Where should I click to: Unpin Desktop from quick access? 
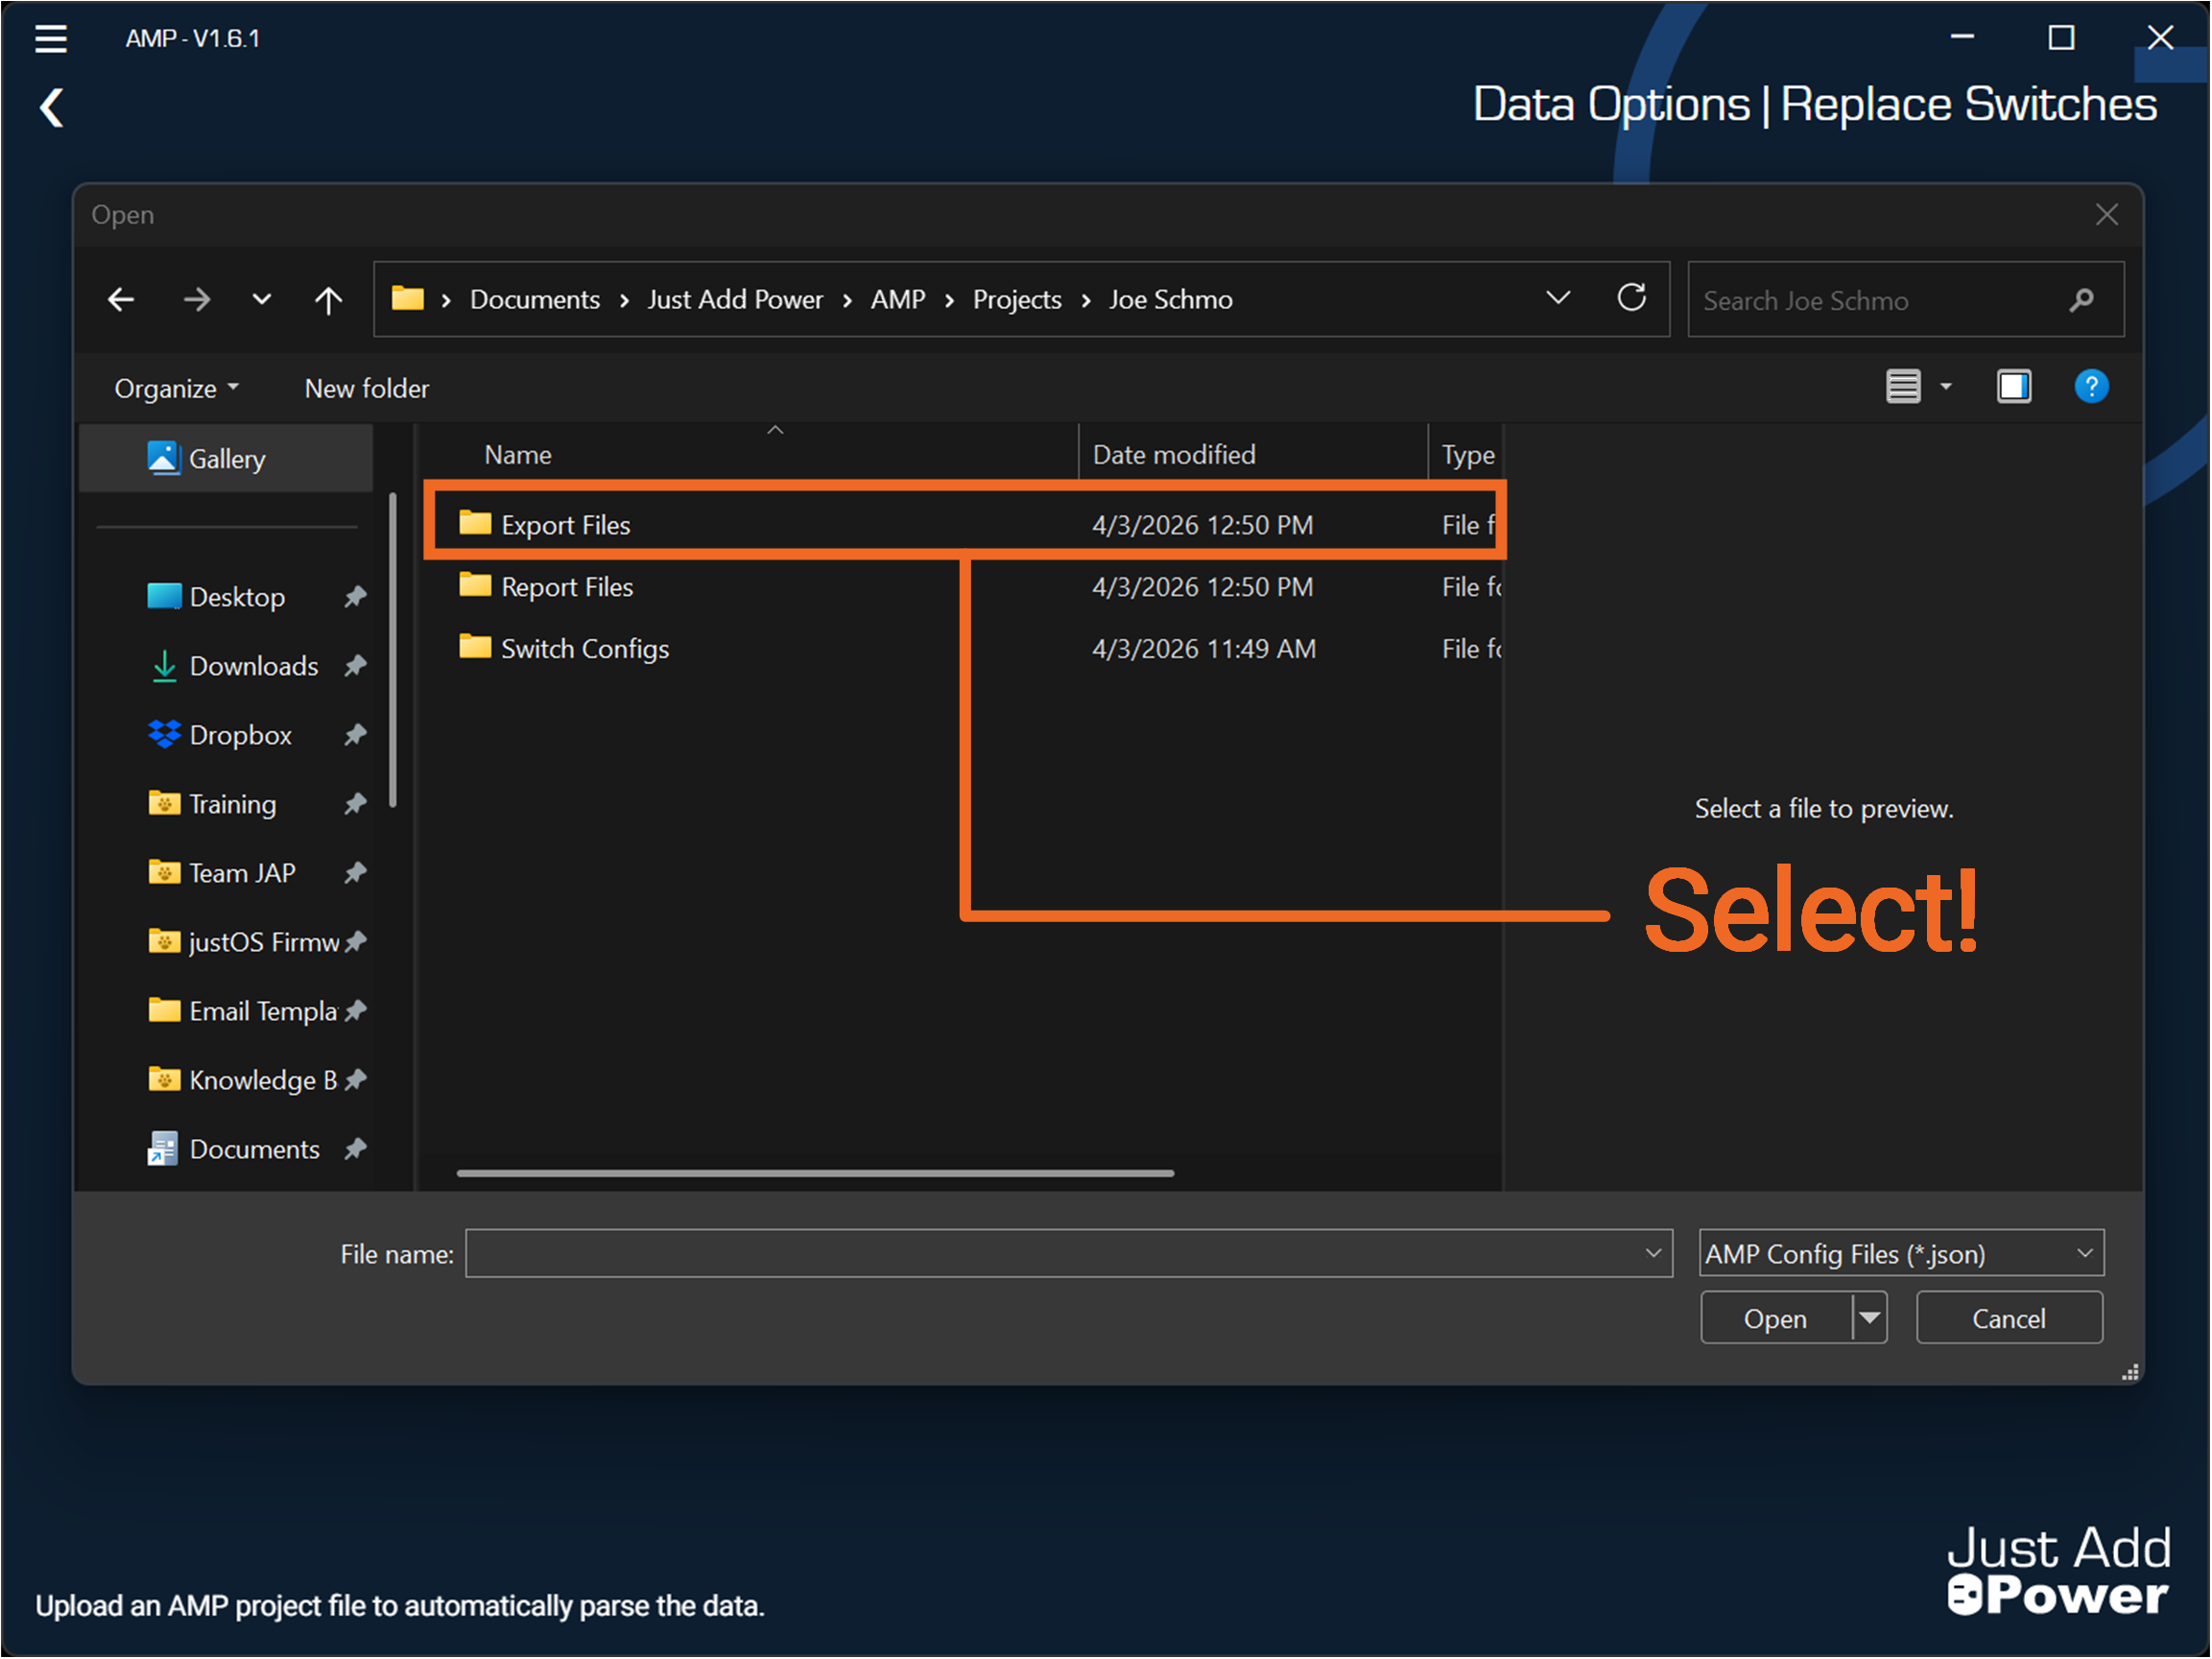[355, 597]
